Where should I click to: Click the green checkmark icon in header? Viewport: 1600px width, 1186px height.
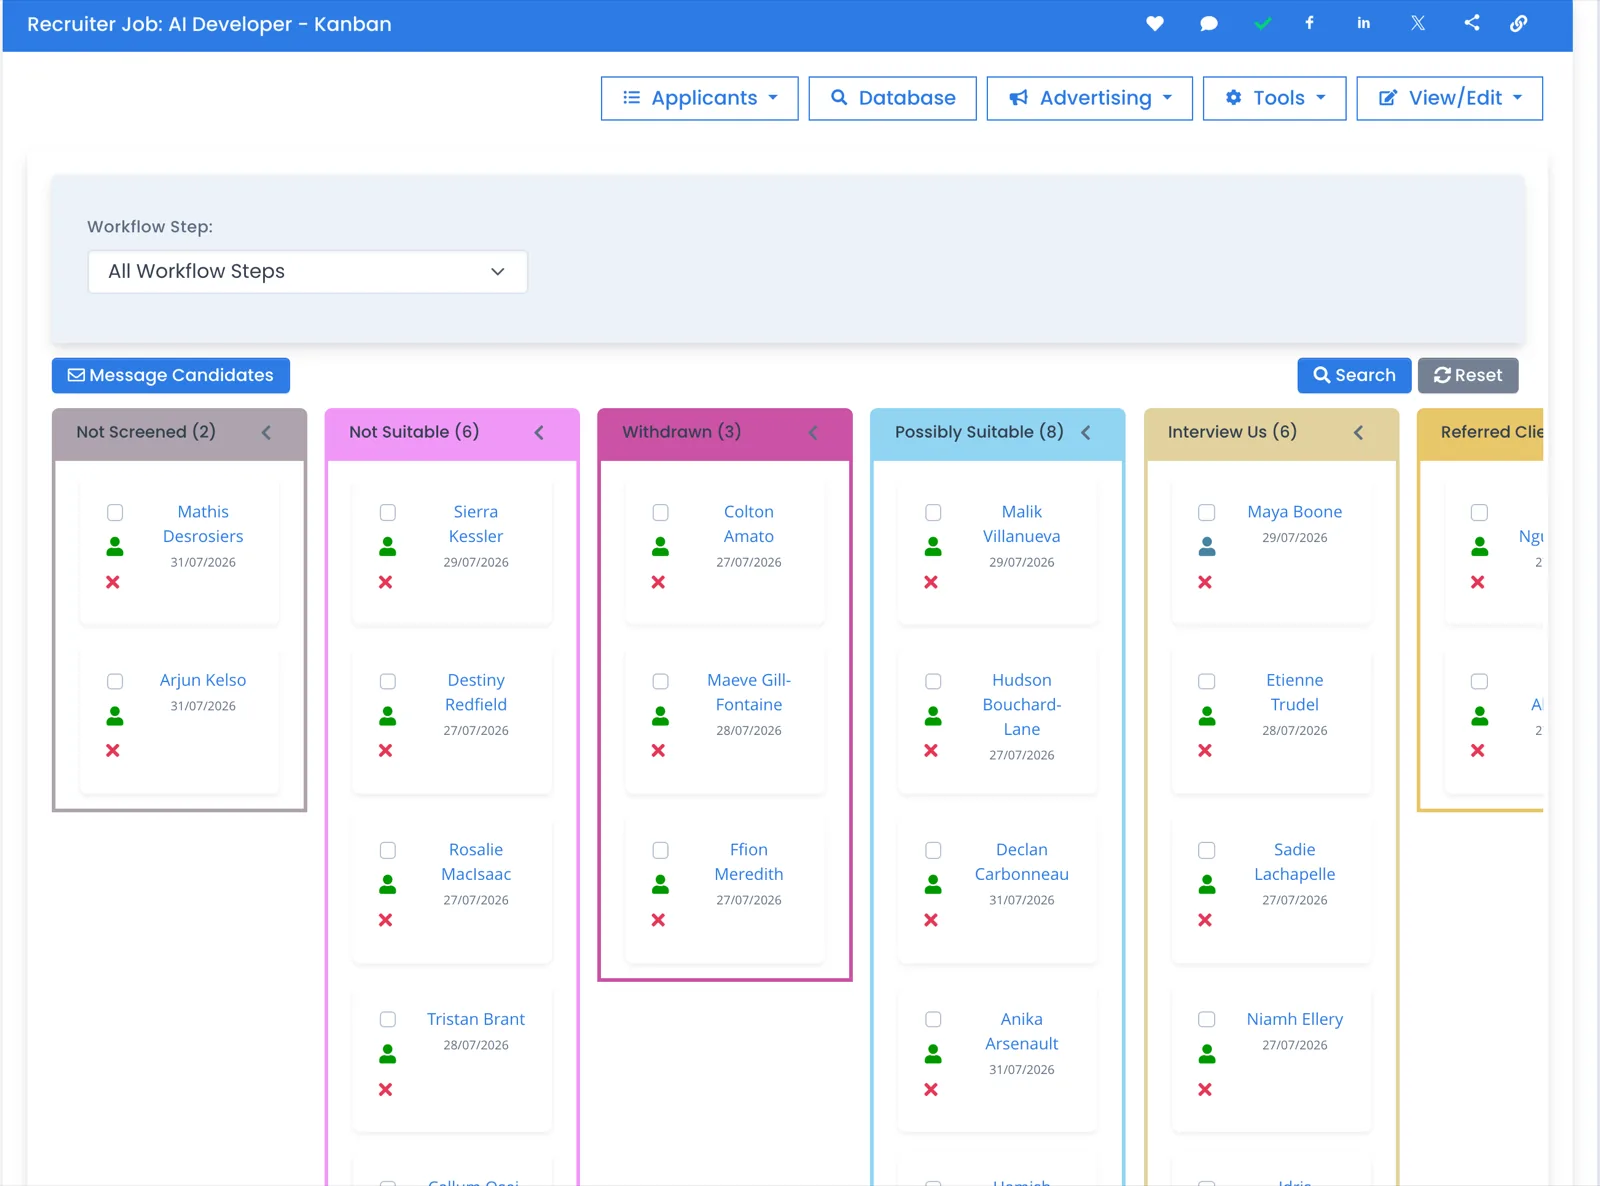pyautogui.click(x=1263, y=23)
